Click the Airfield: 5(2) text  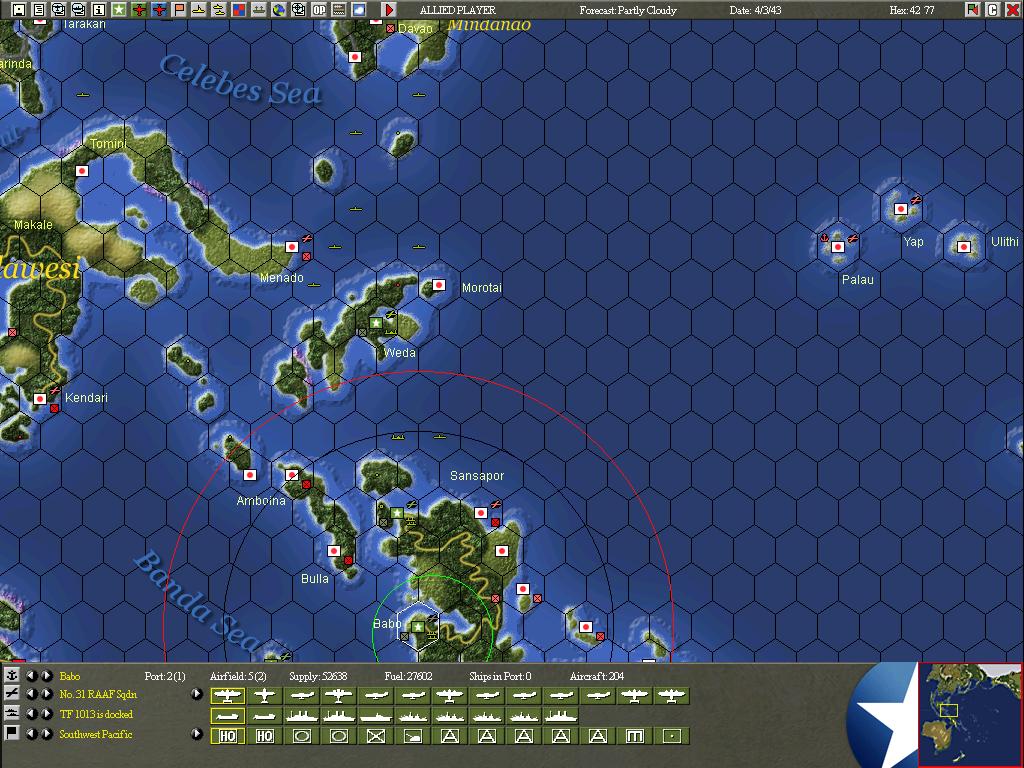tap(238, 676)
